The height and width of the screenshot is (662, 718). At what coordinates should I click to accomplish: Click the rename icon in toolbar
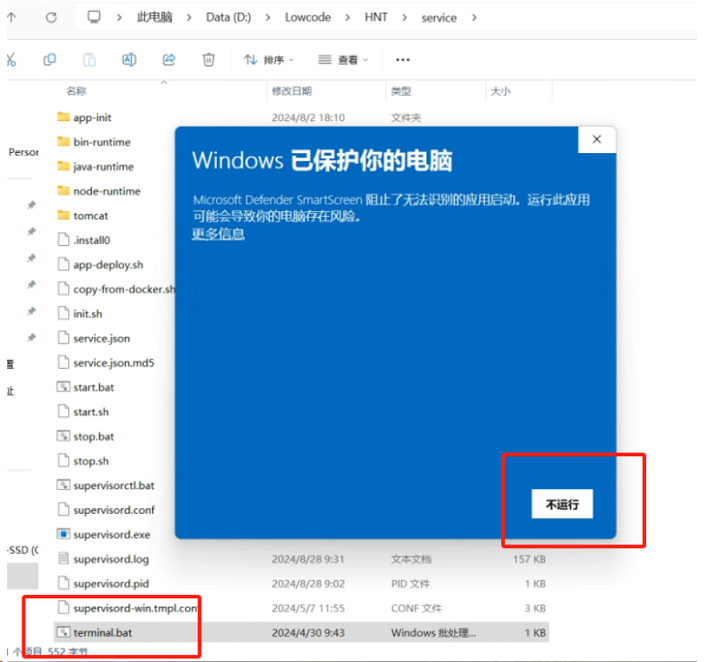click(129, 60)
